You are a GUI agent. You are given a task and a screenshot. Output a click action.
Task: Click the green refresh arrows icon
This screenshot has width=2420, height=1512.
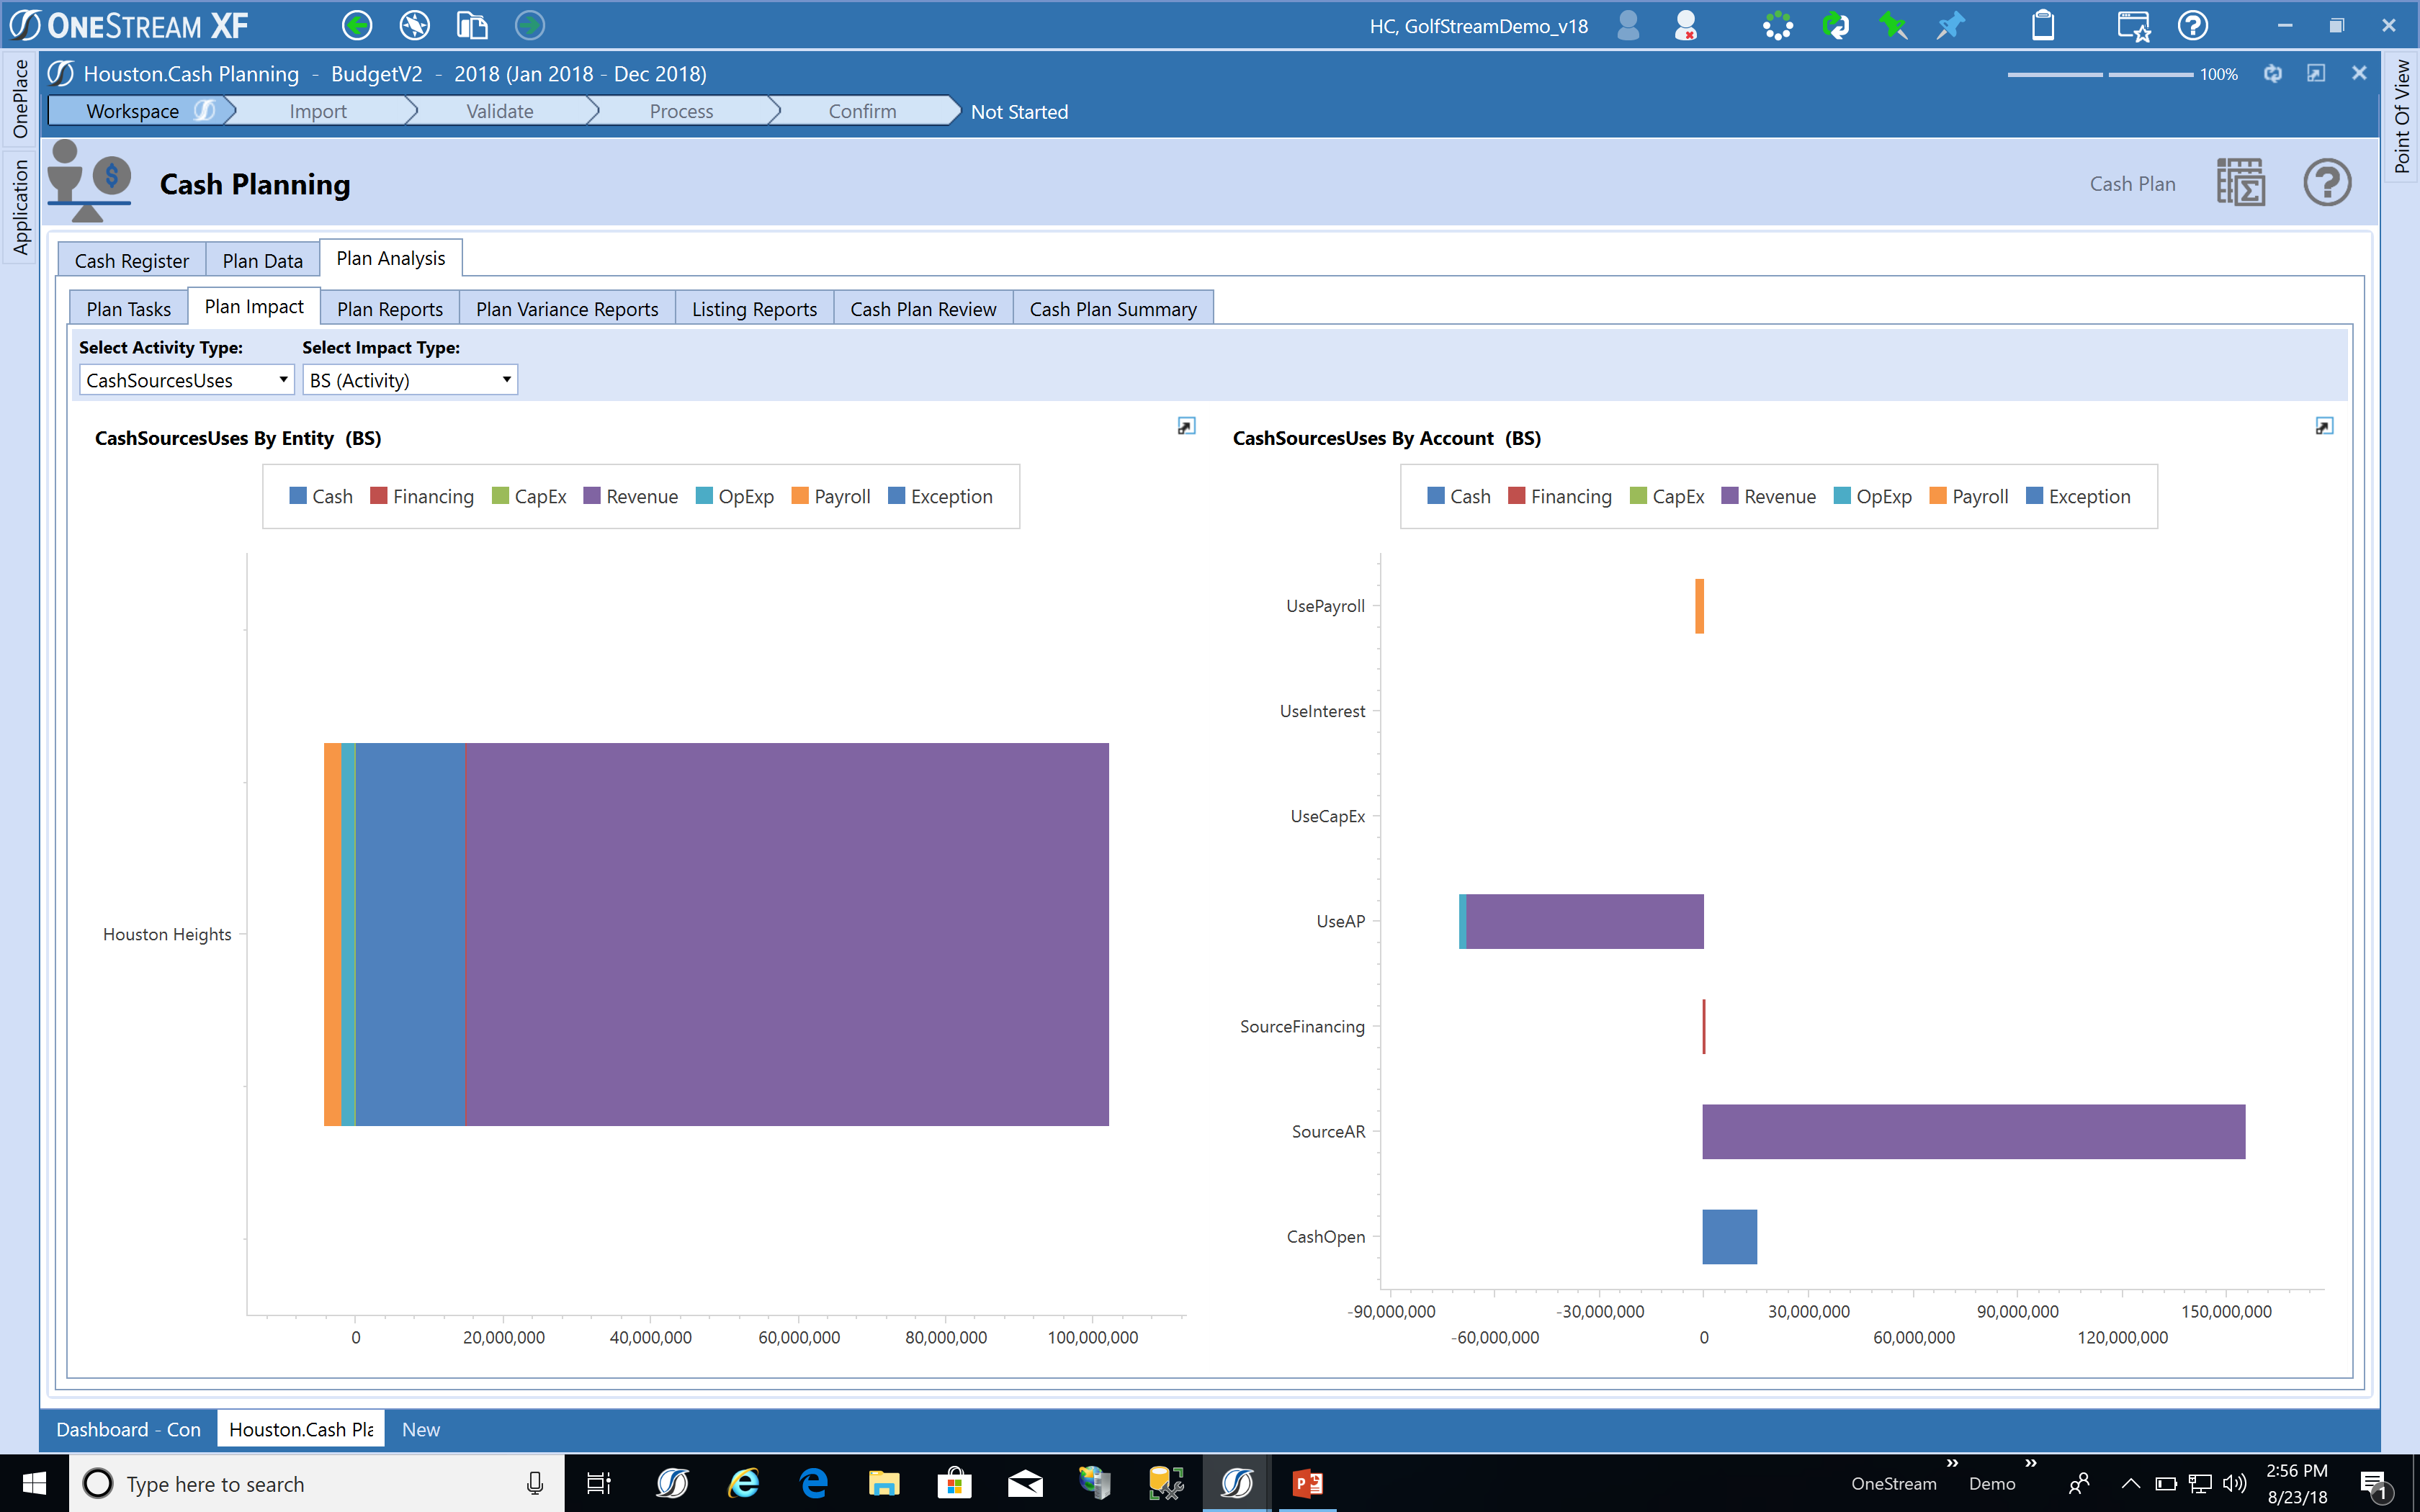click(1835, 25)
